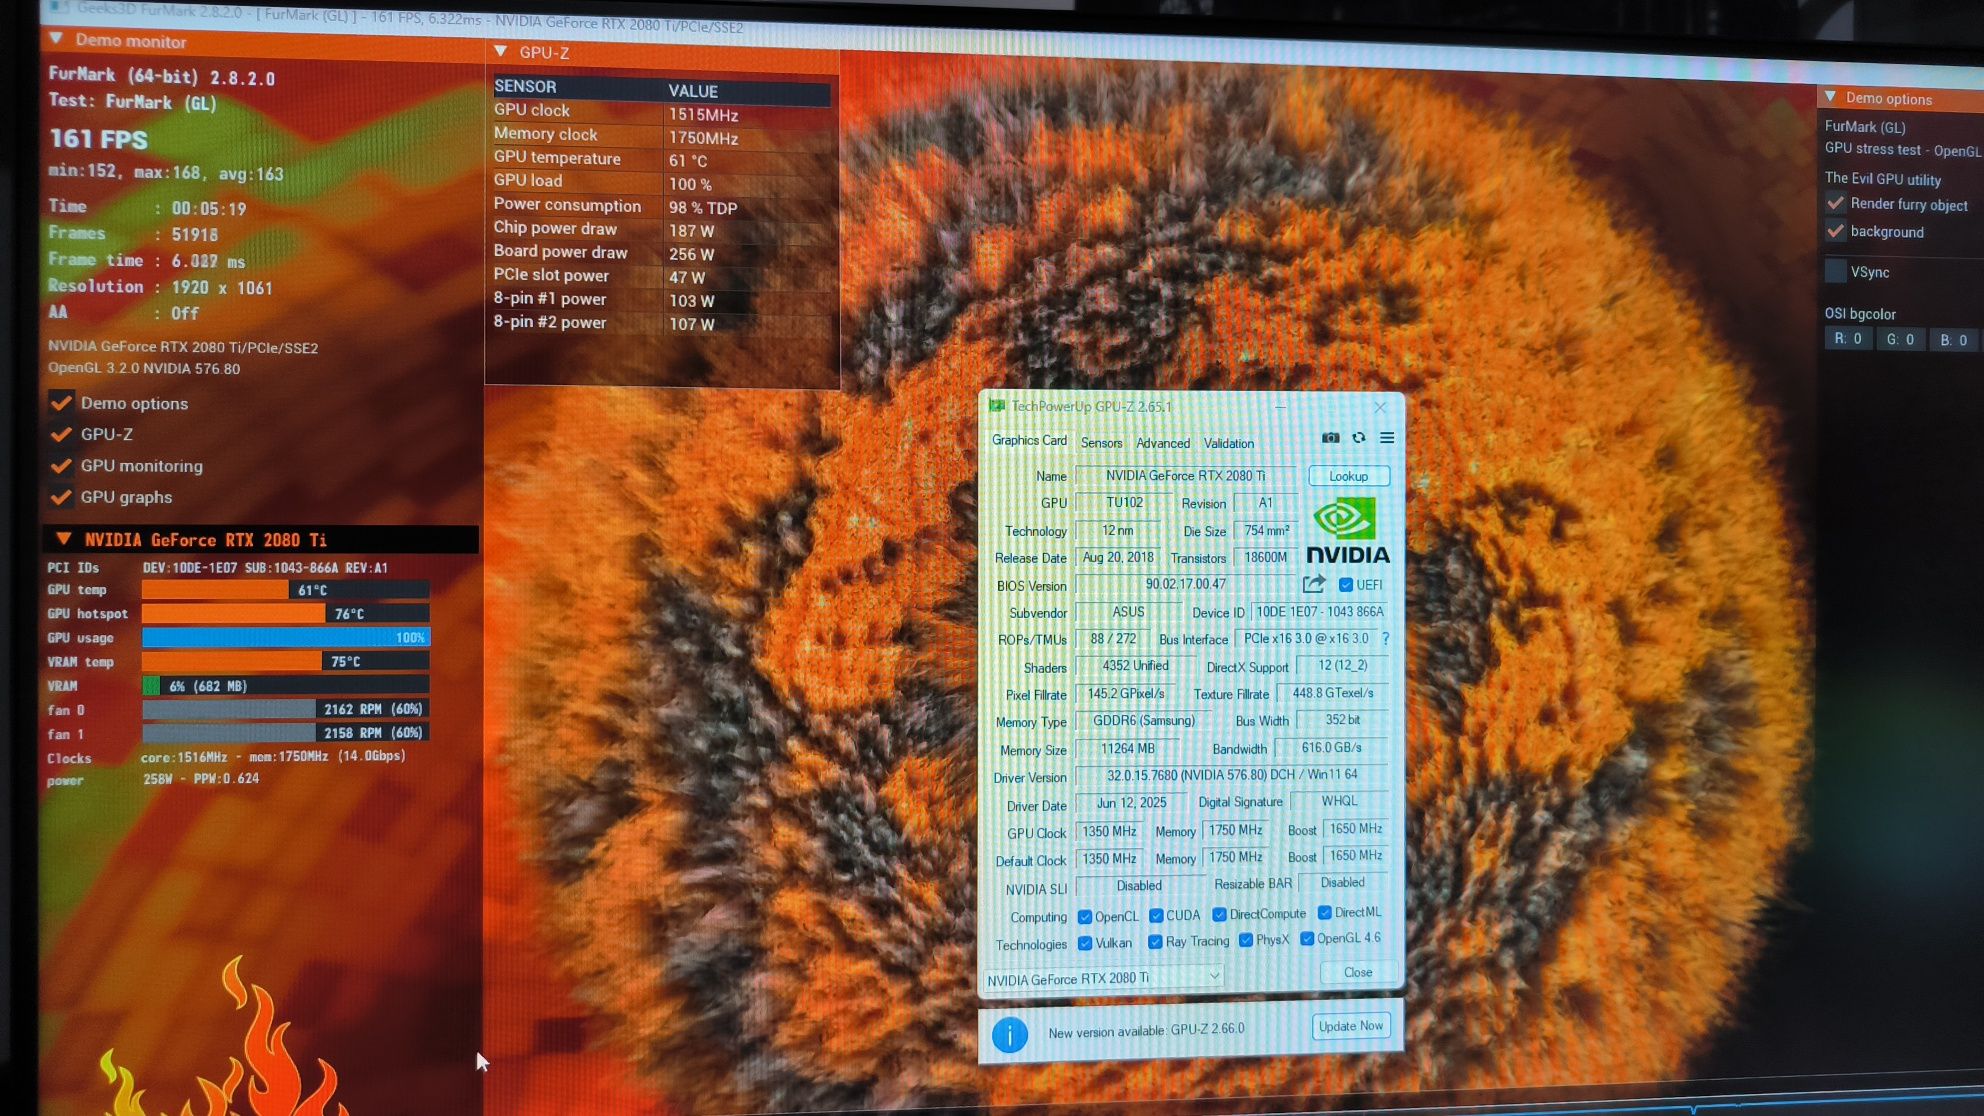Click the Bus Interface question mark icon
Screen dimensions: 1984x1116
(x=1385, y=638)
